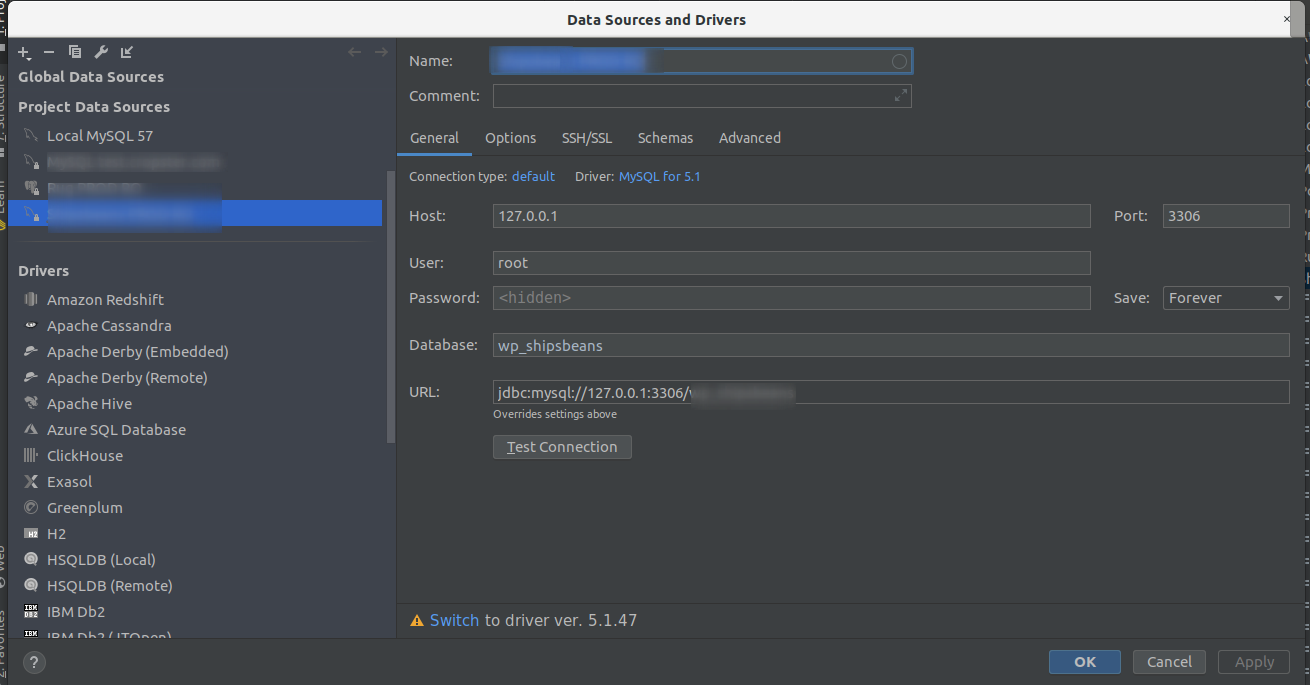This screenshot has height=685, width=1310.
Task: Click the OK button
Action: pos(1085,662)
